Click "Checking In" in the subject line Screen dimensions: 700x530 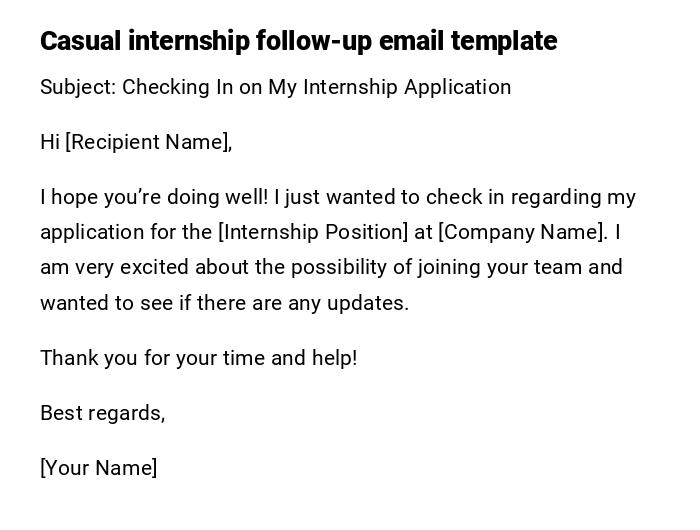pyautogui.click(x=178, y=87)
